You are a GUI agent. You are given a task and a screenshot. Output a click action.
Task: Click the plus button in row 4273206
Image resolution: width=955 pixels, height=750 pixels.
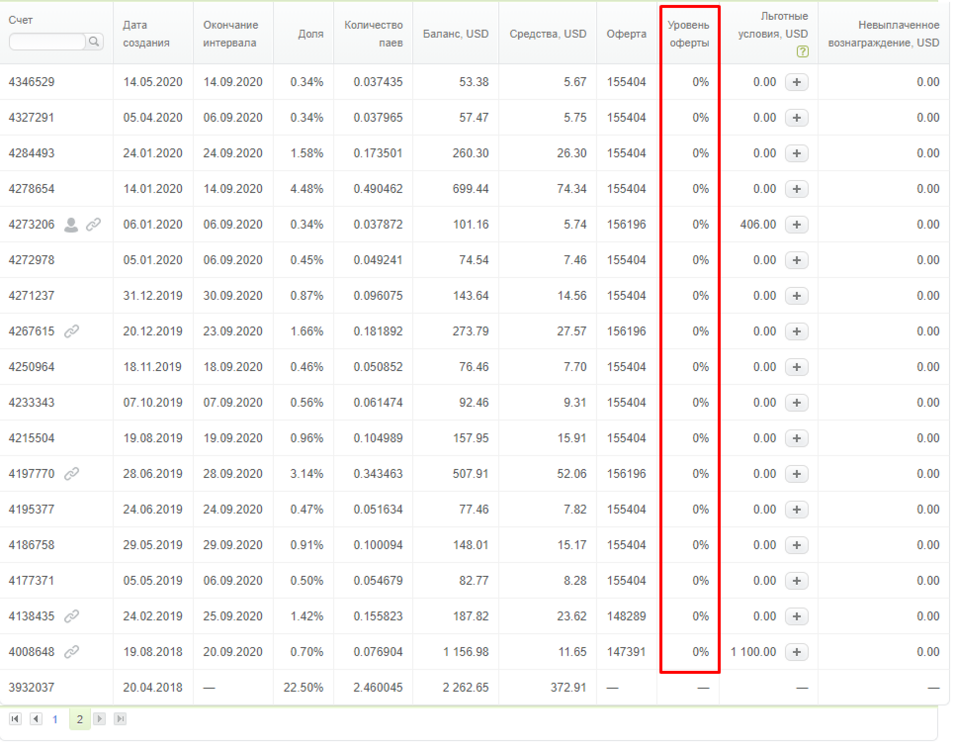[797, 224]
